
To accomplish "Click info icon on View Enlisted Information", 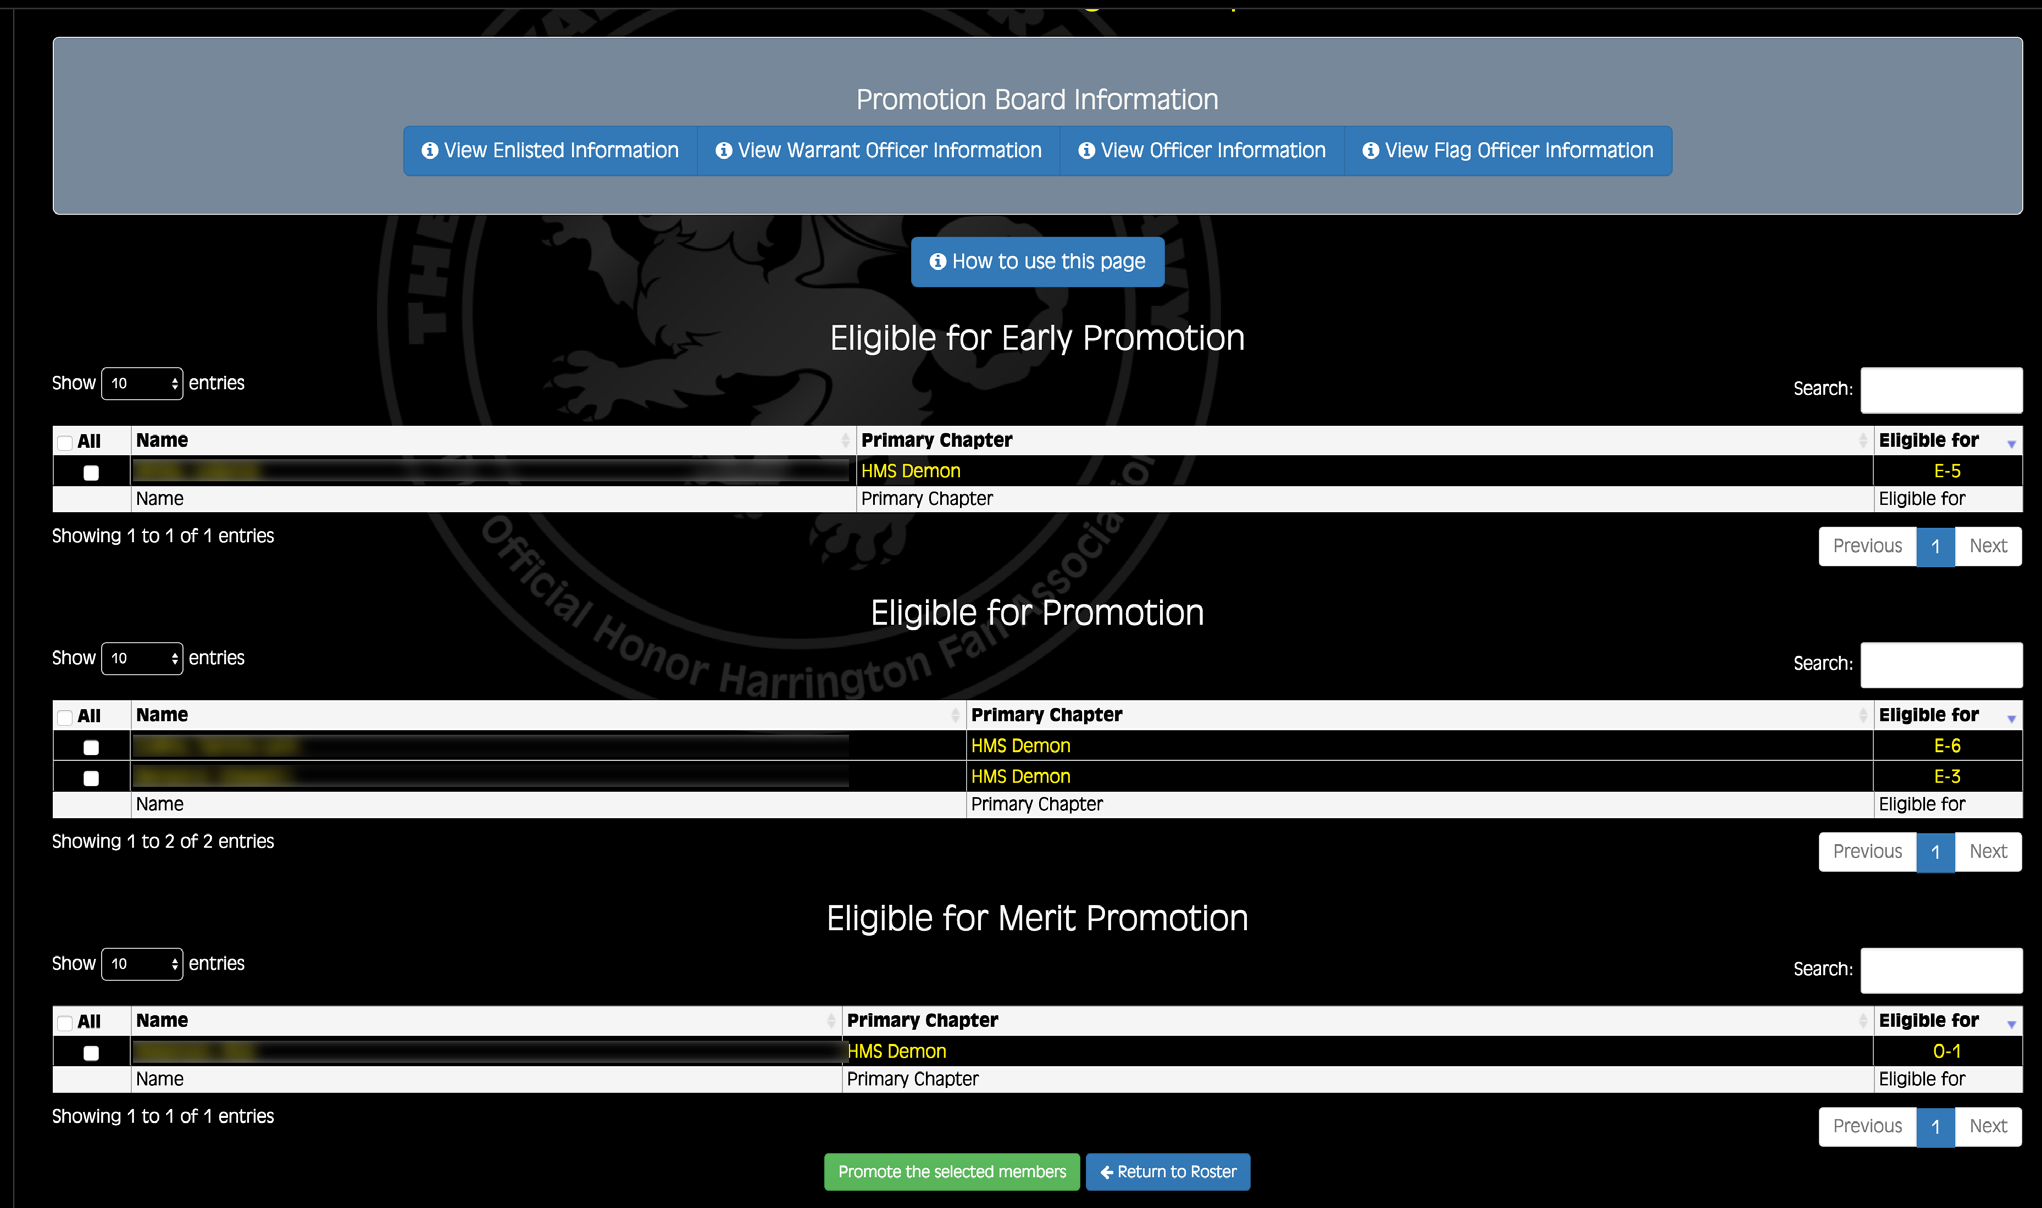I will 430,151.
